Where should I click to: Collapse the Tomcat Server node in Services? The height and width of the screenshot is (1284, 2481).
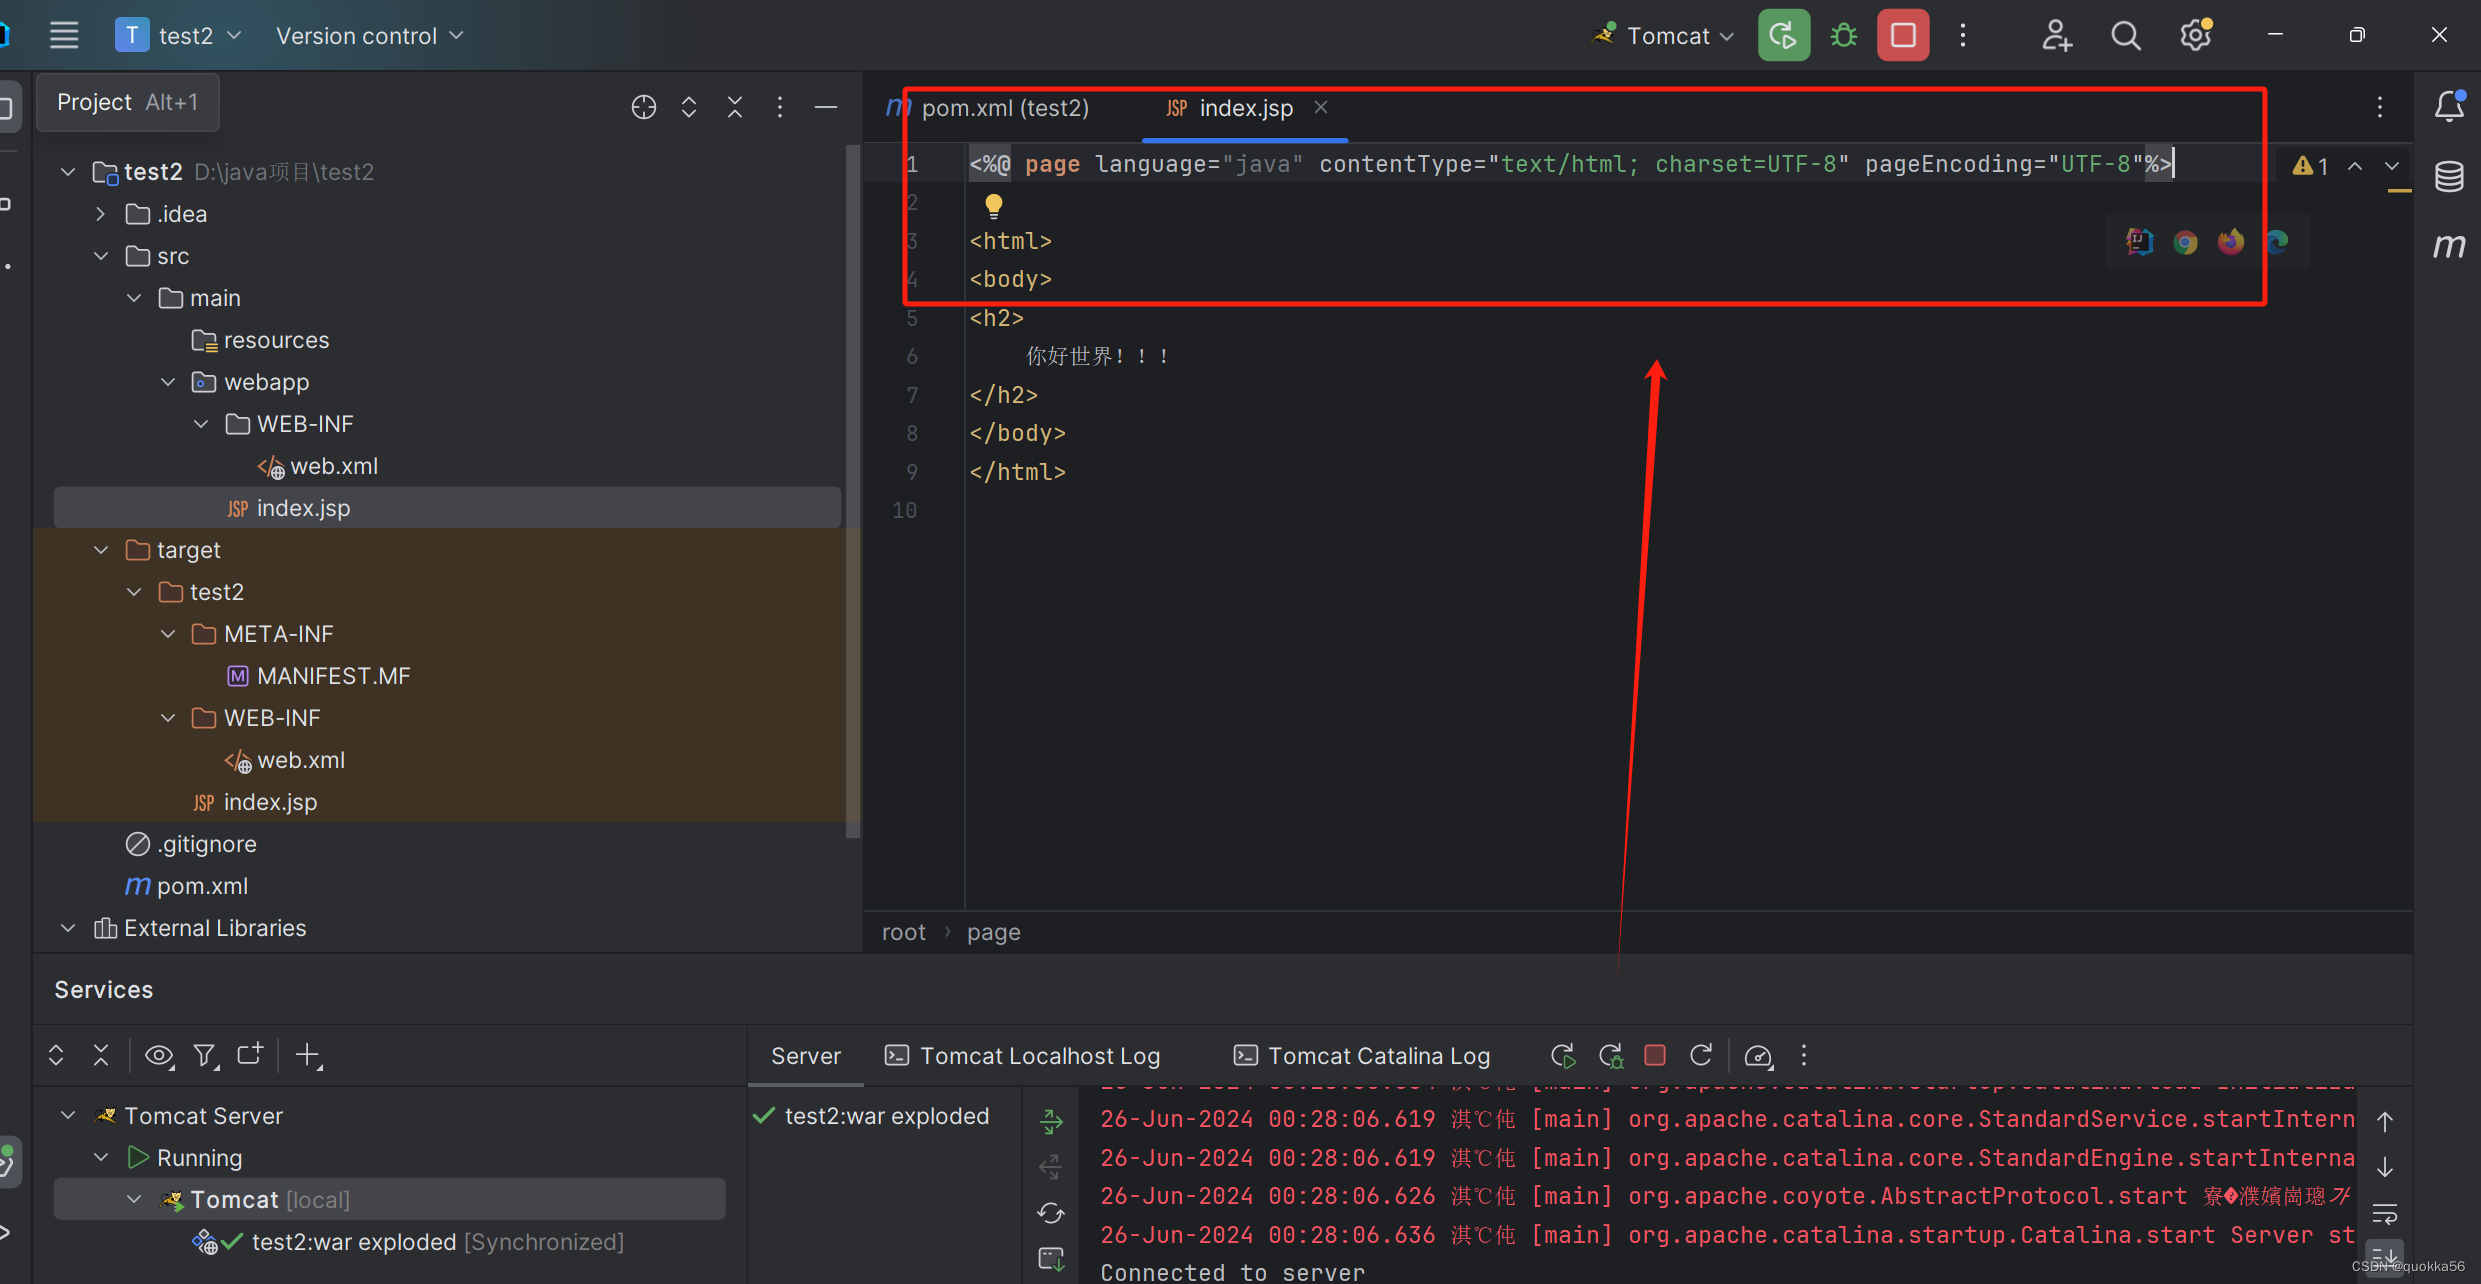click(68, 1115)
